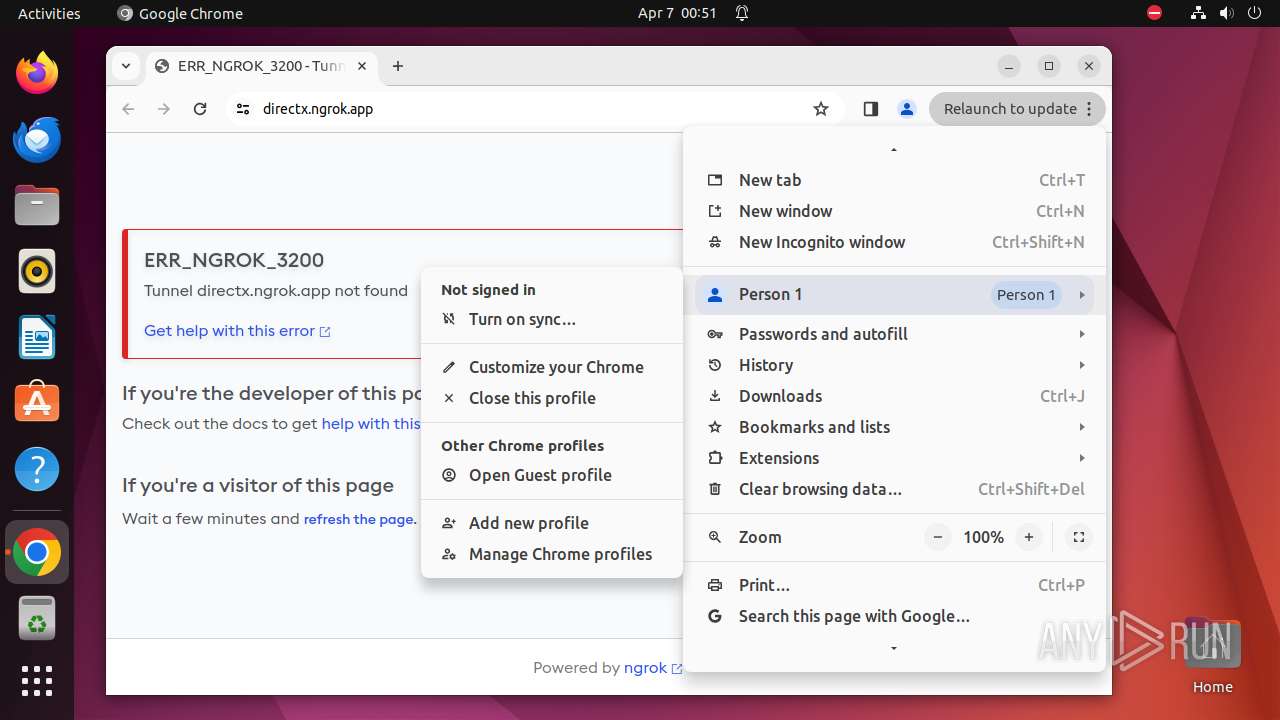1280x720 pixels.
Task: Open new tab with plus button
Action: (398, 66)
